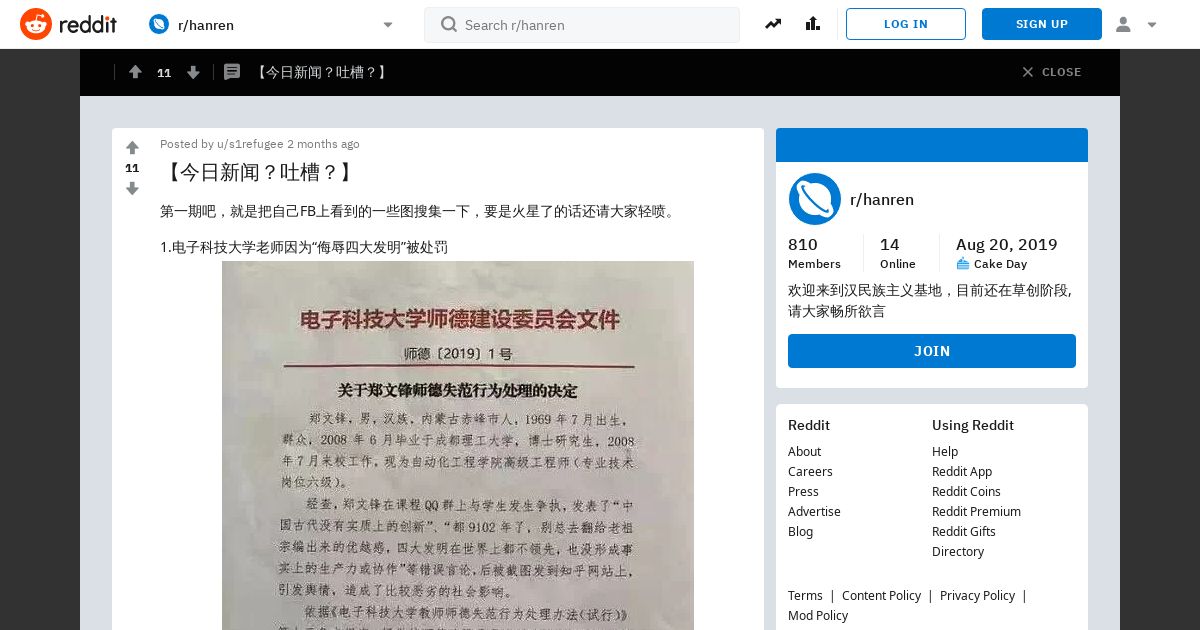Open the r/hanren sidebar name link
The image size is (1200, 630).
pyautogui.click(x=882, y=199)
